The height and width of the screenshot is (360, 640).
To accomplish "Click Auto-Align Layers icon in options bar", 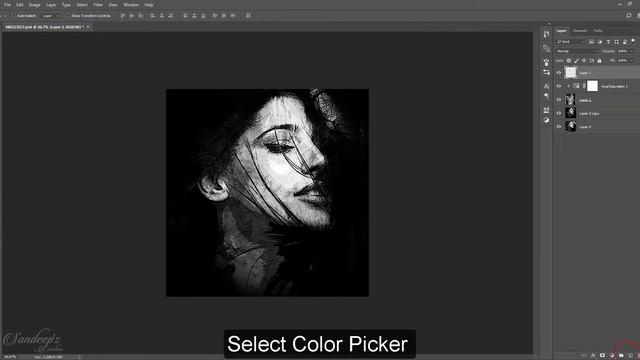I will coord(248,16).
